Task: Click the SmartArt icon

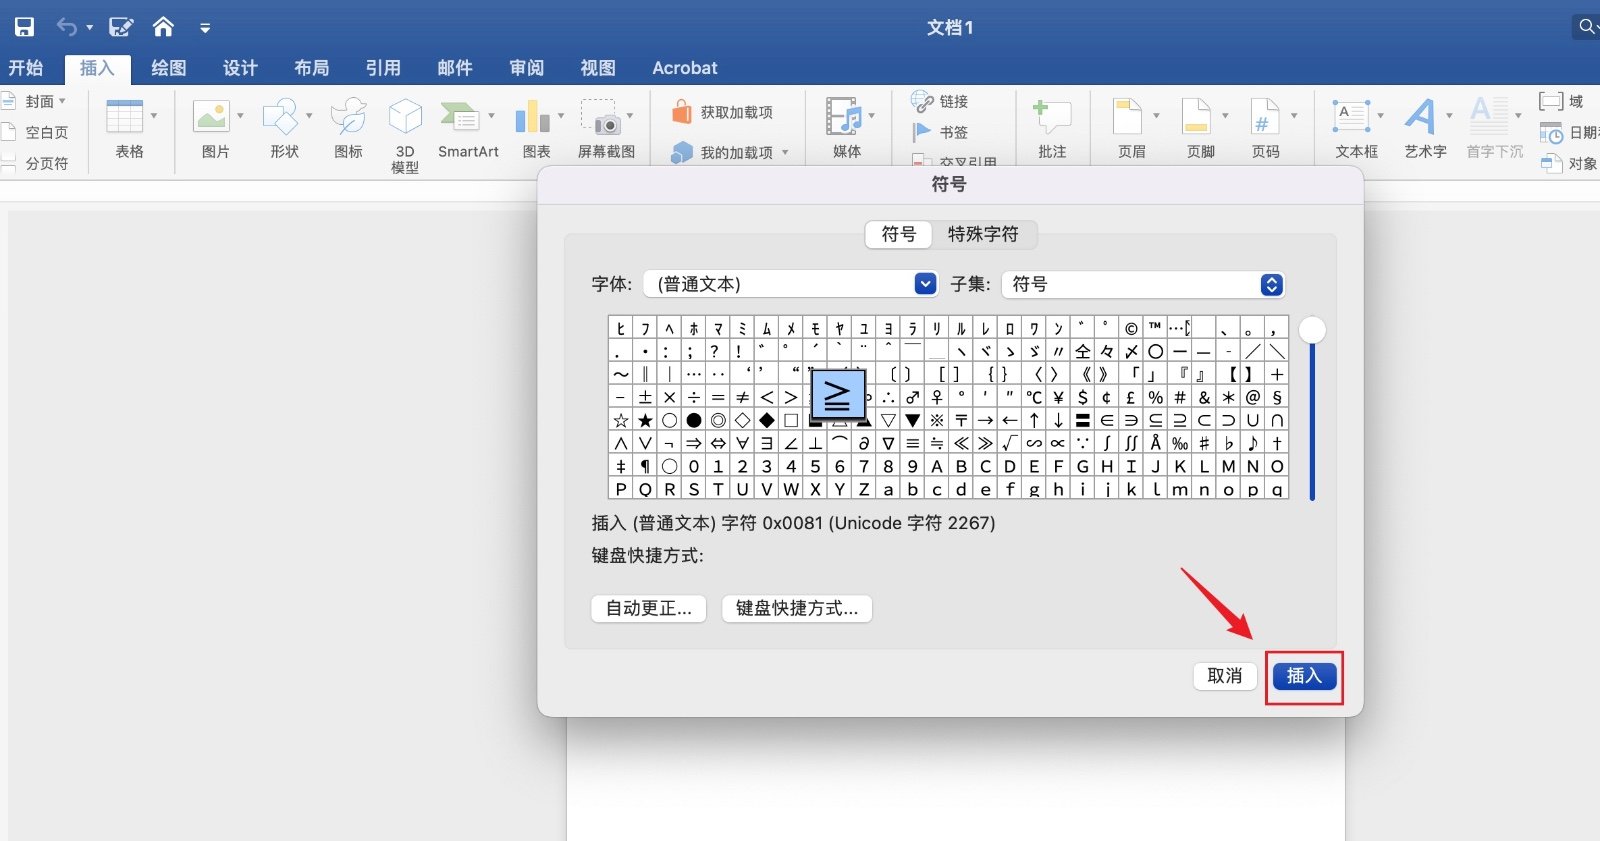Action: pyautogui.click(x=460, y=116)
